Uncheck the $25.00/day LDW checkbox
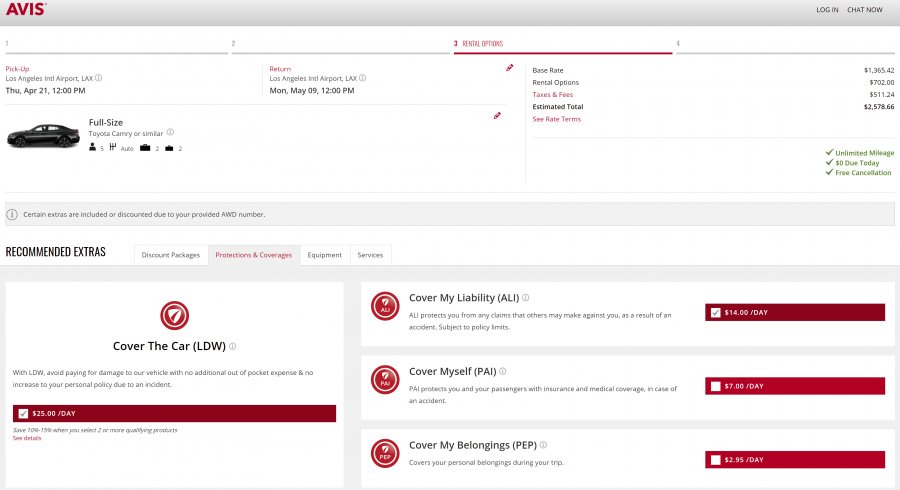The image size is (900, 490). pyautogui.click(x=23, y=413)
